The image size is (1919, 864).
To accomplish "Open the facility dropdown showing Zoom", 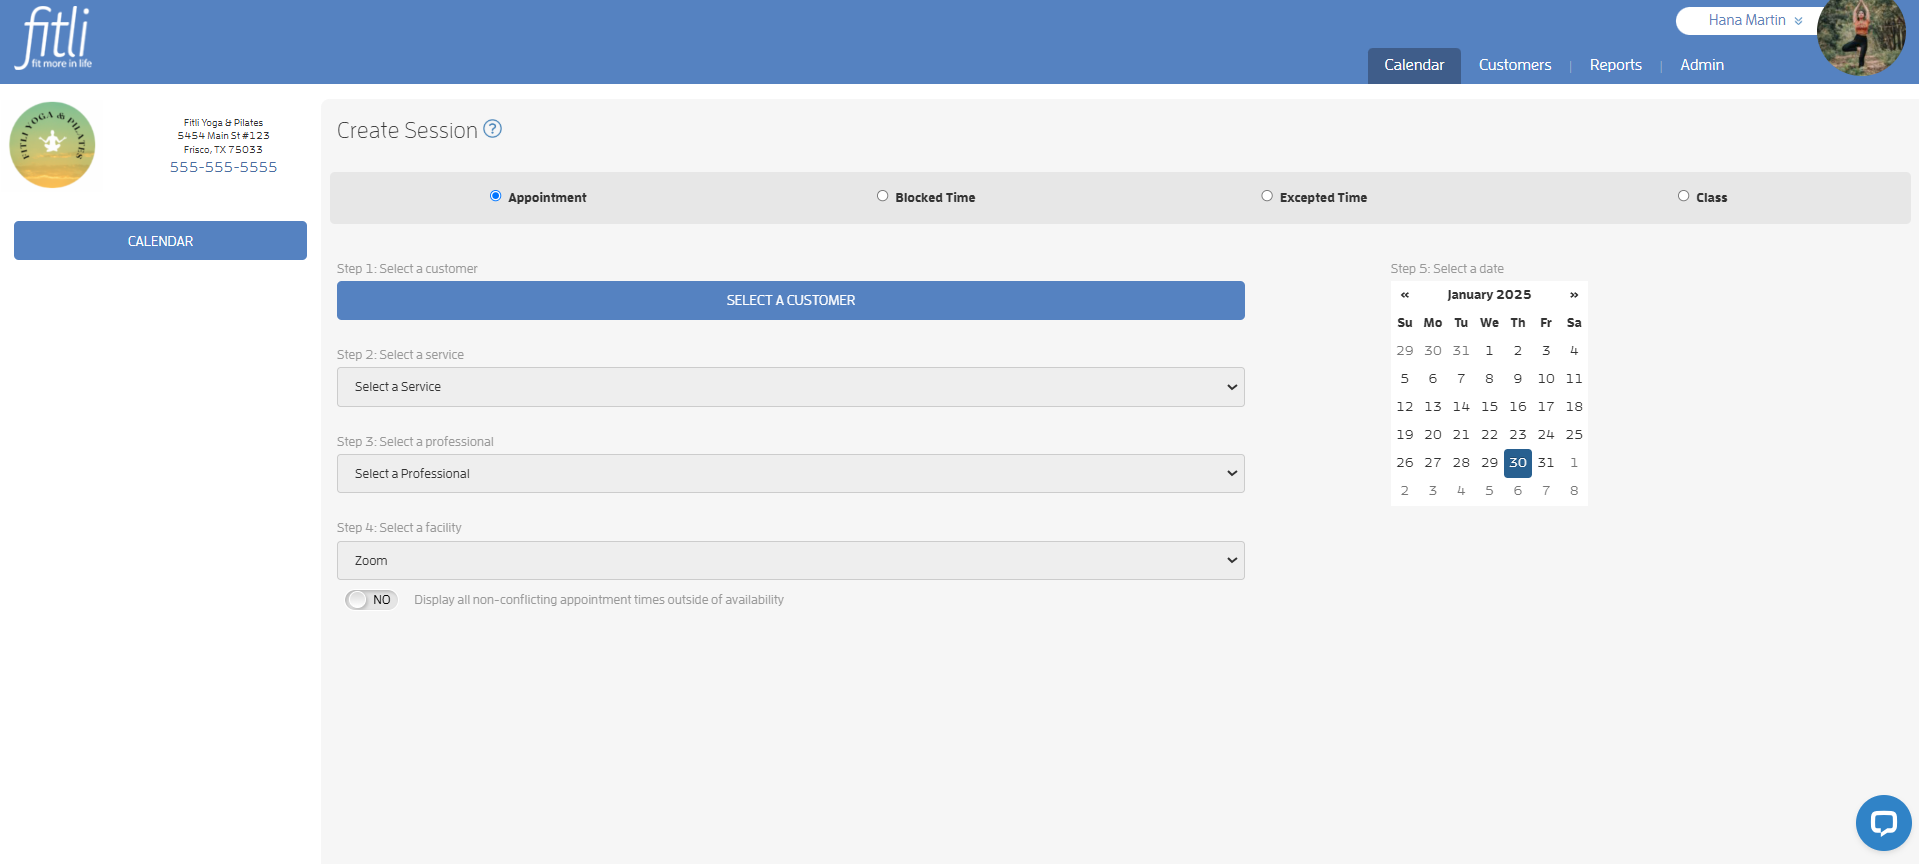I will 790,561.
